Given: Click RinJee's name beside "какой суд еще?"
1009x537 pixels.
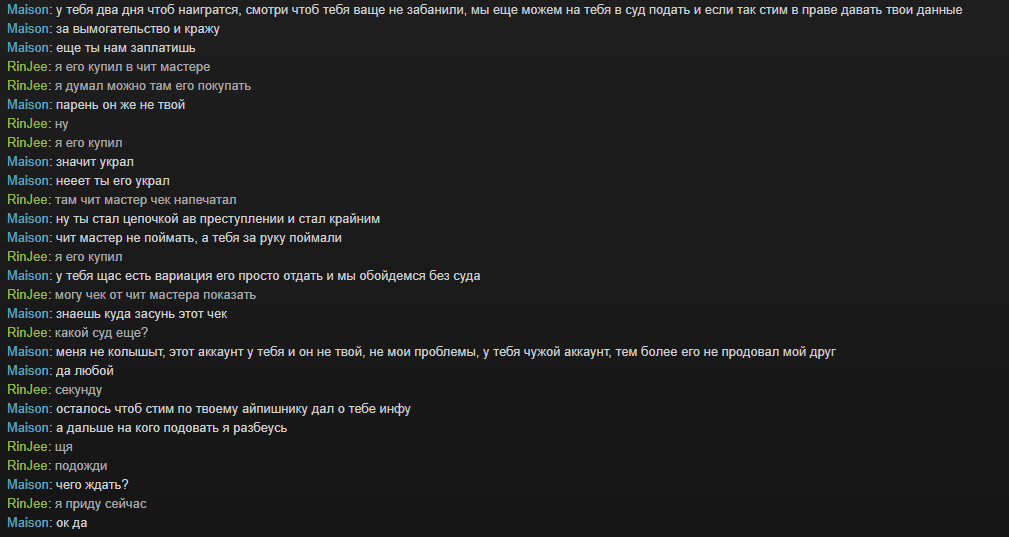Looking at the screenshot, I should [x=28, y=333].
